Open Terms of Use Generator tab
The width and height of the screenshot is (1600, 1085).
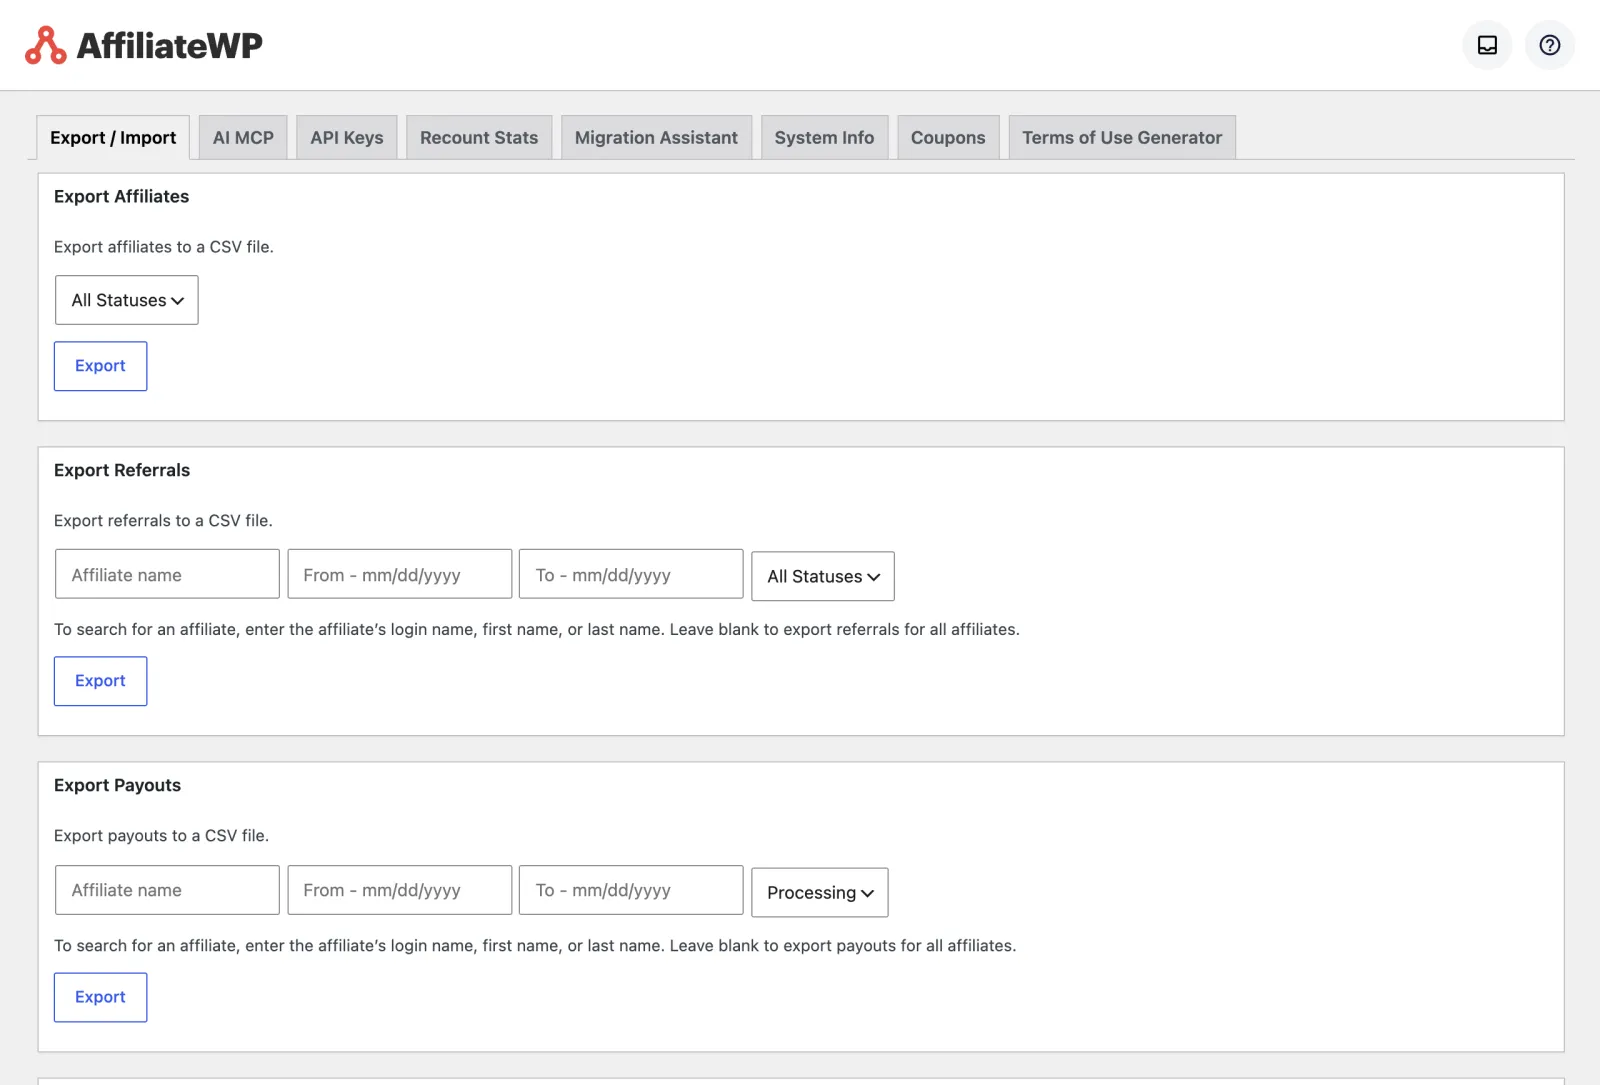(x=1122, y=138)
